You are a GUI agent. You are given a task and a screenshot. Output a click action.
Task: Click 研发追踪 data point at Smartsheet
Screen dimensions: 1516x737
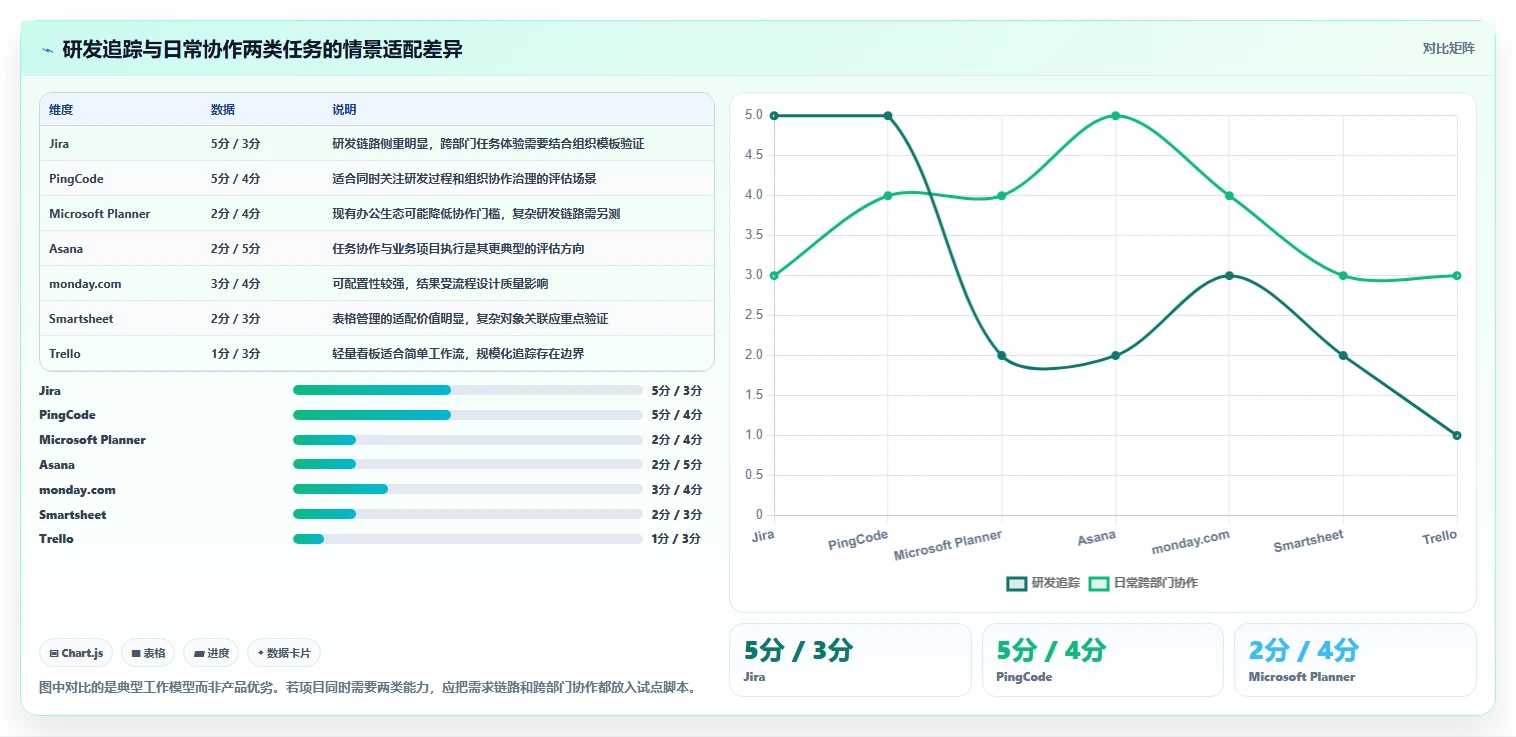[1343, 355]
